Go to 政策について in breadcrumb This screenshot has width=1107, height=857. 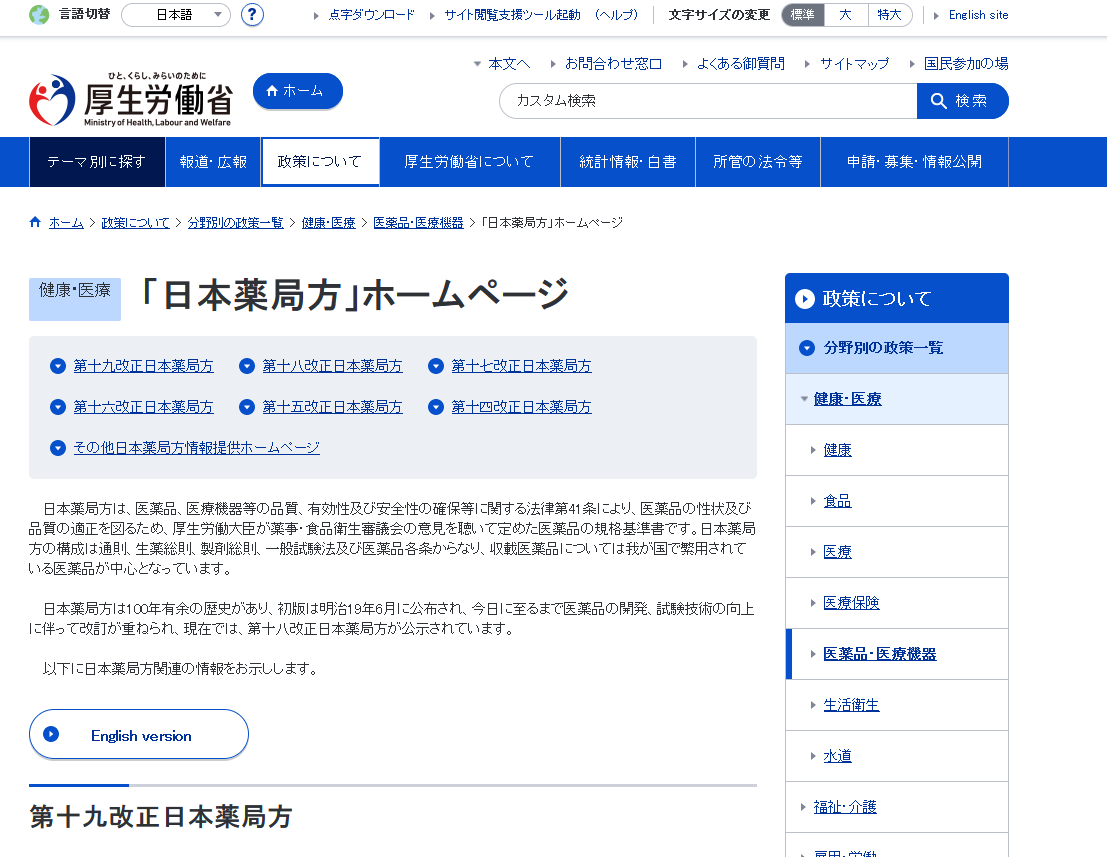pyautogui.click(x=136, y=223)
